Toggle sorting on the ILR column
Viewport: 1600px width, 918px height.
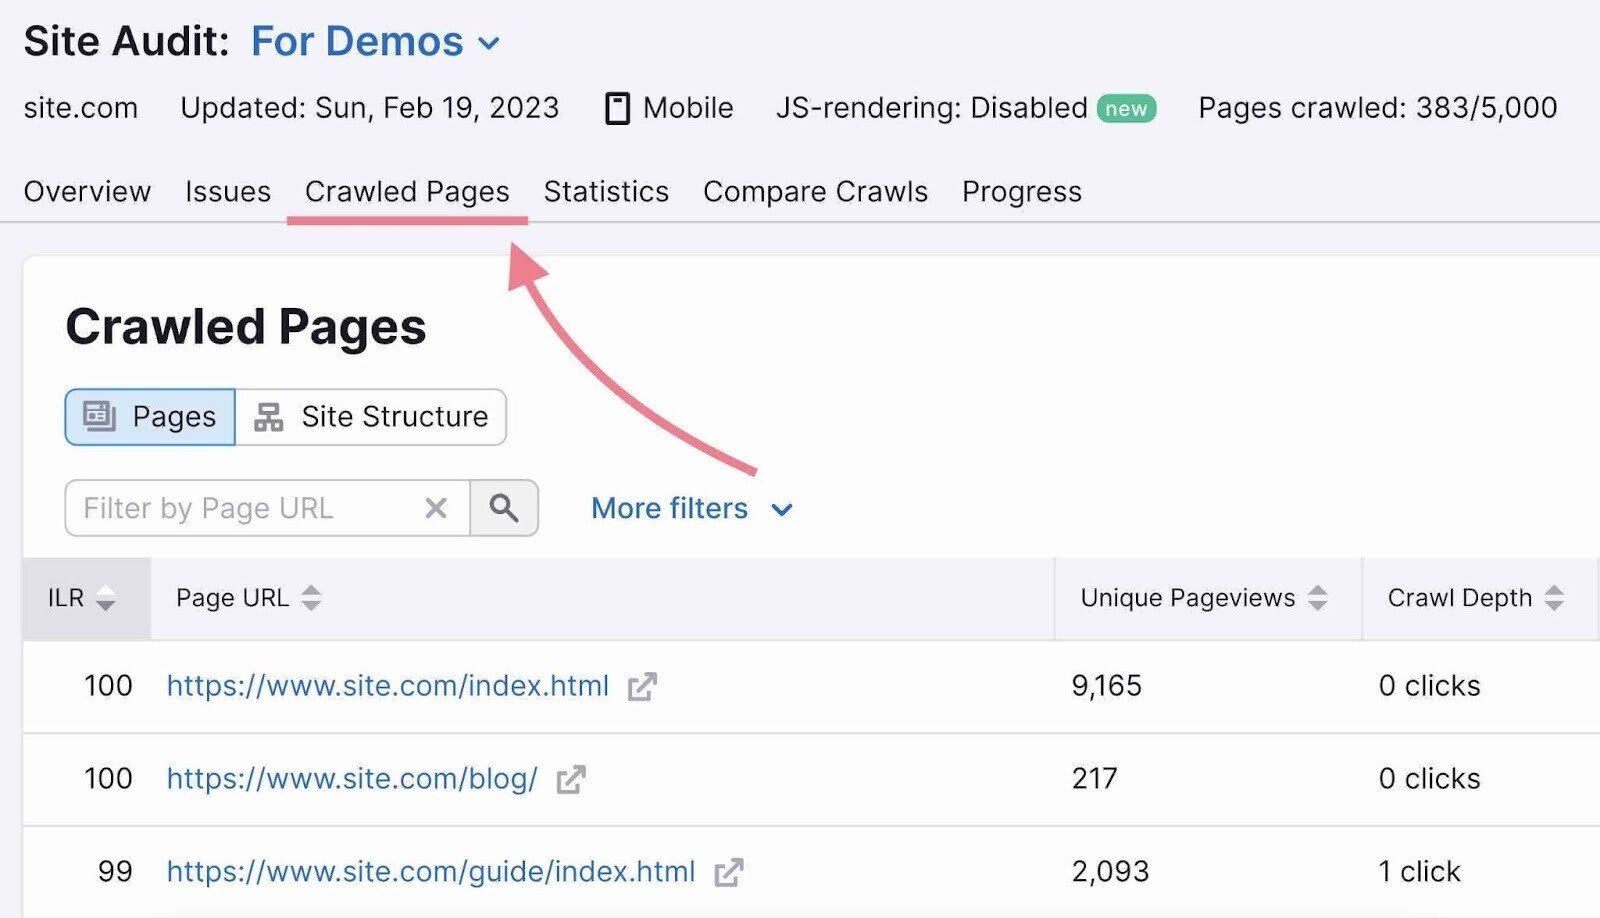click(105, 598)
